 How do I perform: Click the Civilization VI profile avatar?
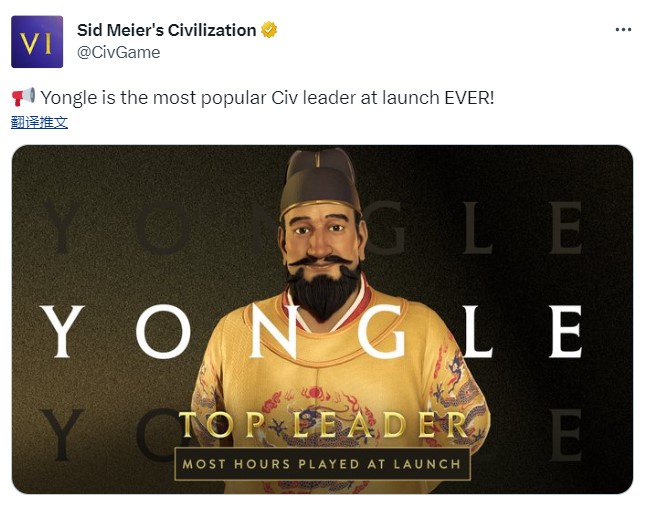[x=37, y=41]
